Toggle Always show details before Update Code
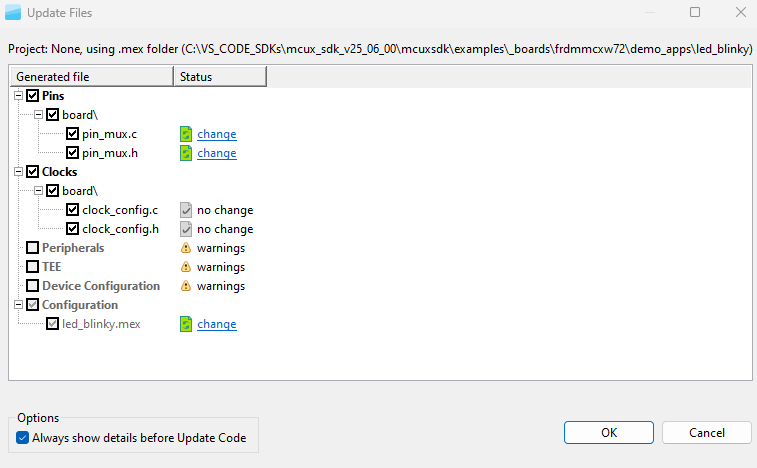The image size is (757, 468). 23,438
